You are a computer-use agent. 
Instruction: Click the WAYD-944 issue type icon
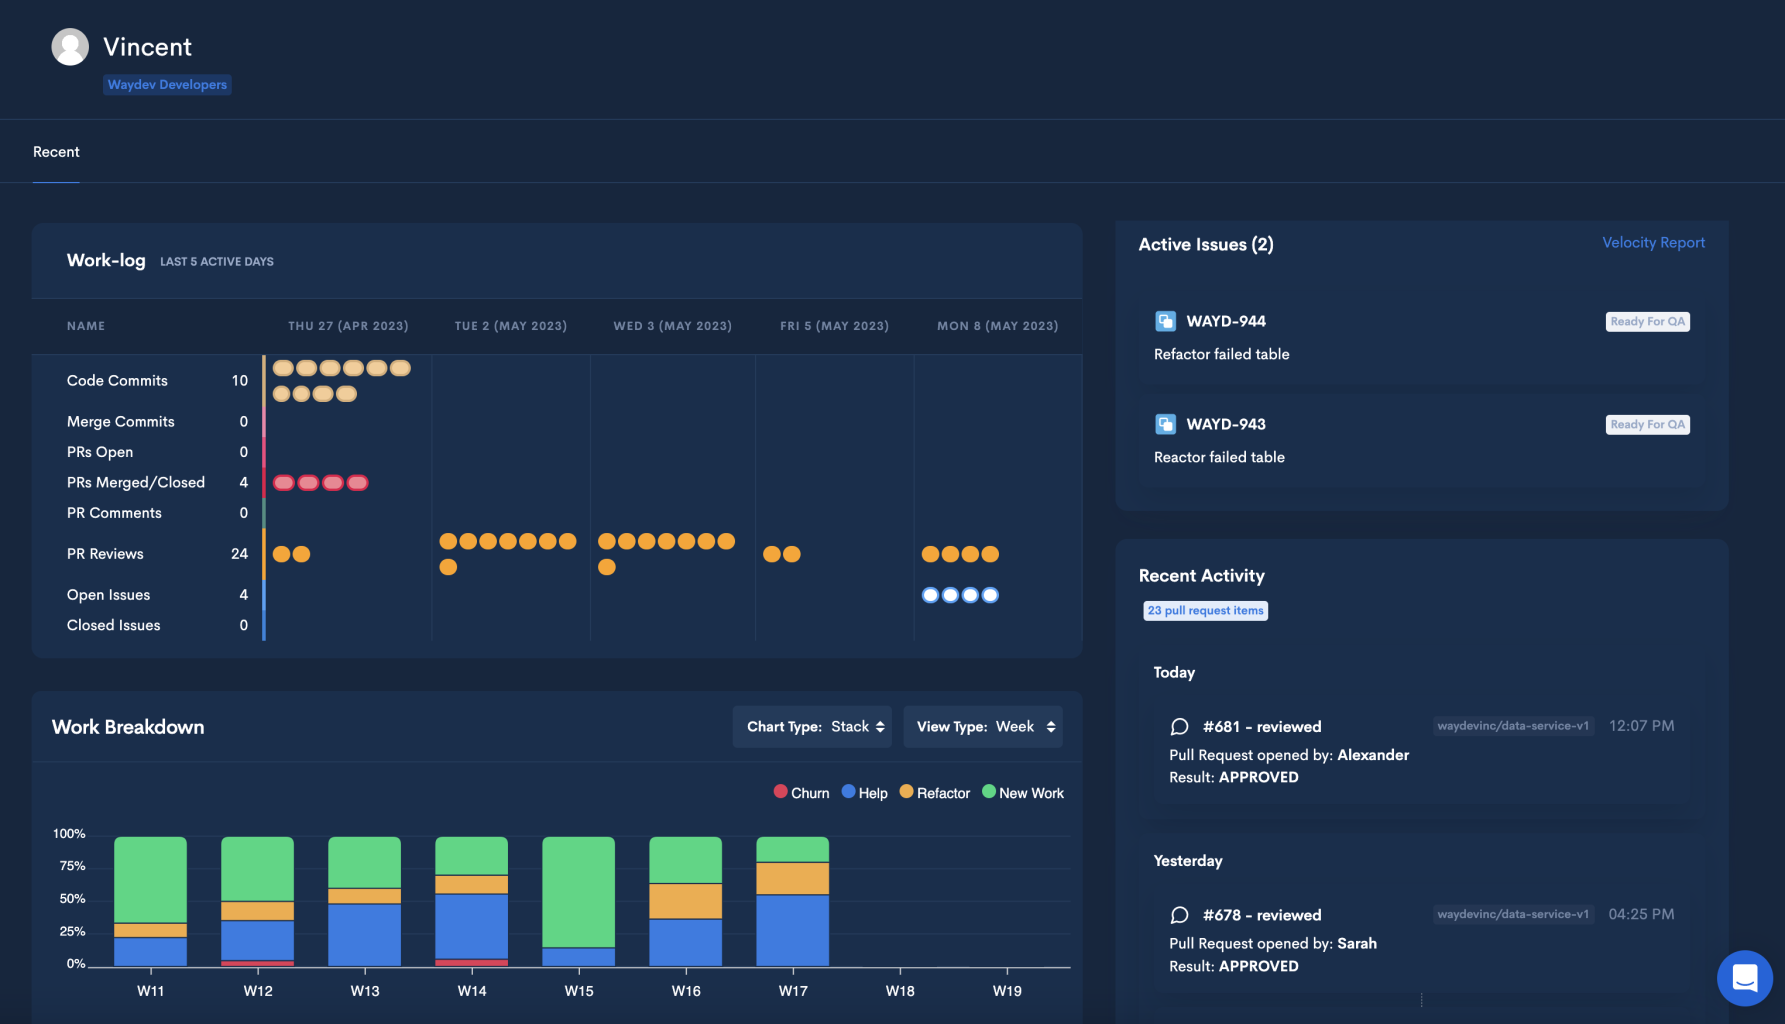pos(1165,321)
